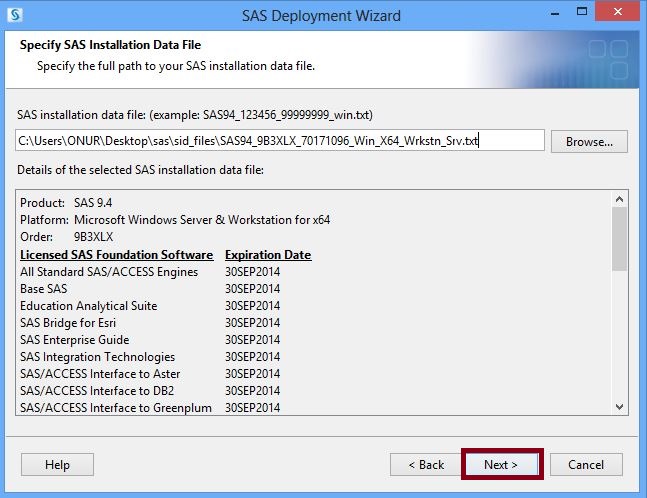Click the details list scrollbar thumb
The image size is (647, 498).
click(619, 239)
